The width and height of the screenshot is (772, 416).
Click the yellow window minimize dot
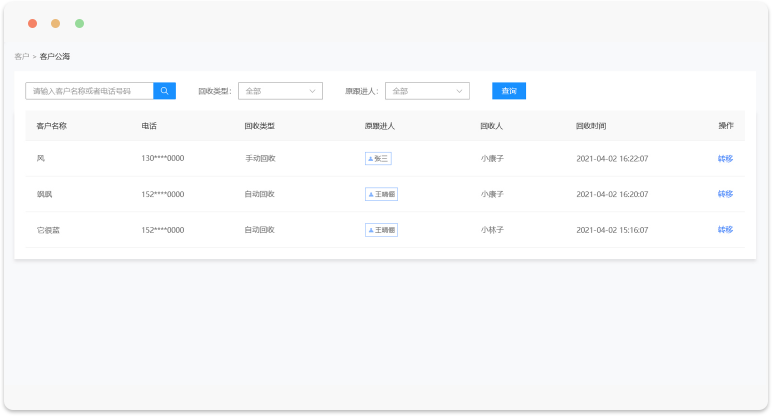click(55, 23)
